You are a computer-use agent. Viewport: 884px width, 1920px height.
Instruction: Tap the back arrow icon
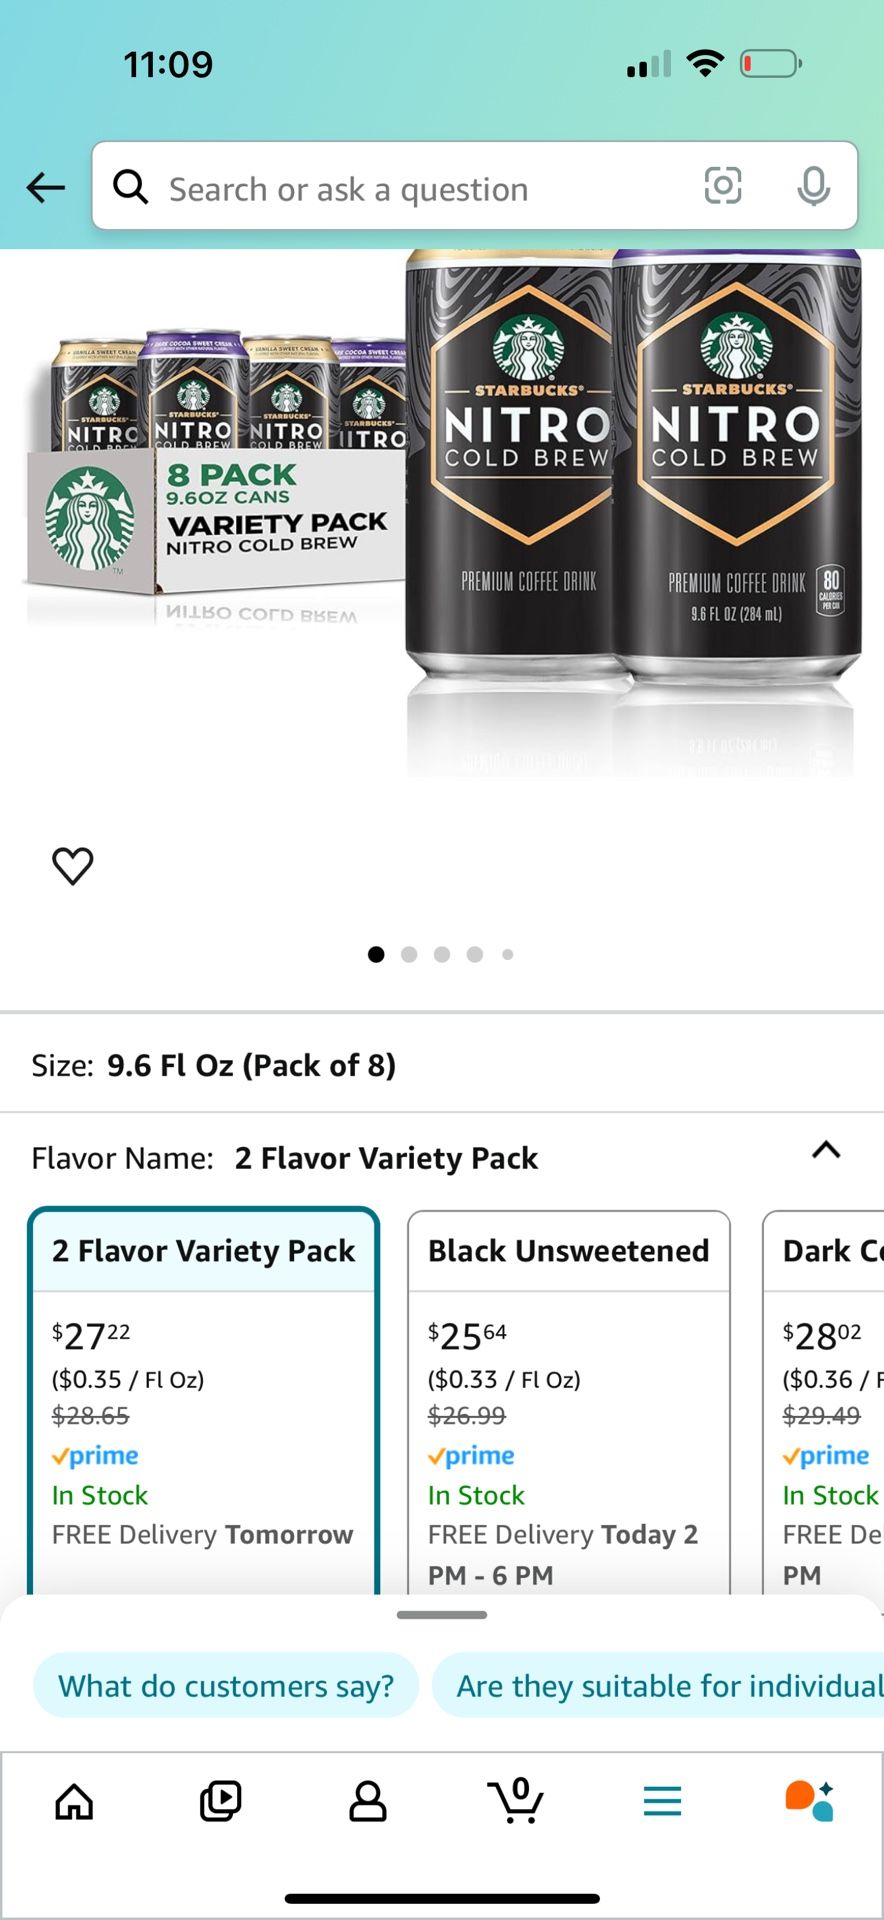point(46,187)
